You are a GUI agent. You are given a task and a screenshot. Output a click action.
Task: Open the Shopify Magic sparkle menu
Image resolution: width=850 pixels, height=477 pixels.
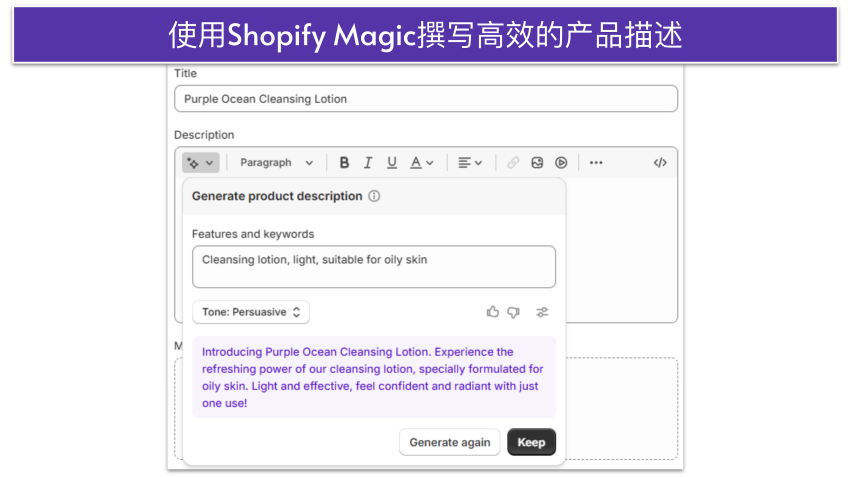200,163
